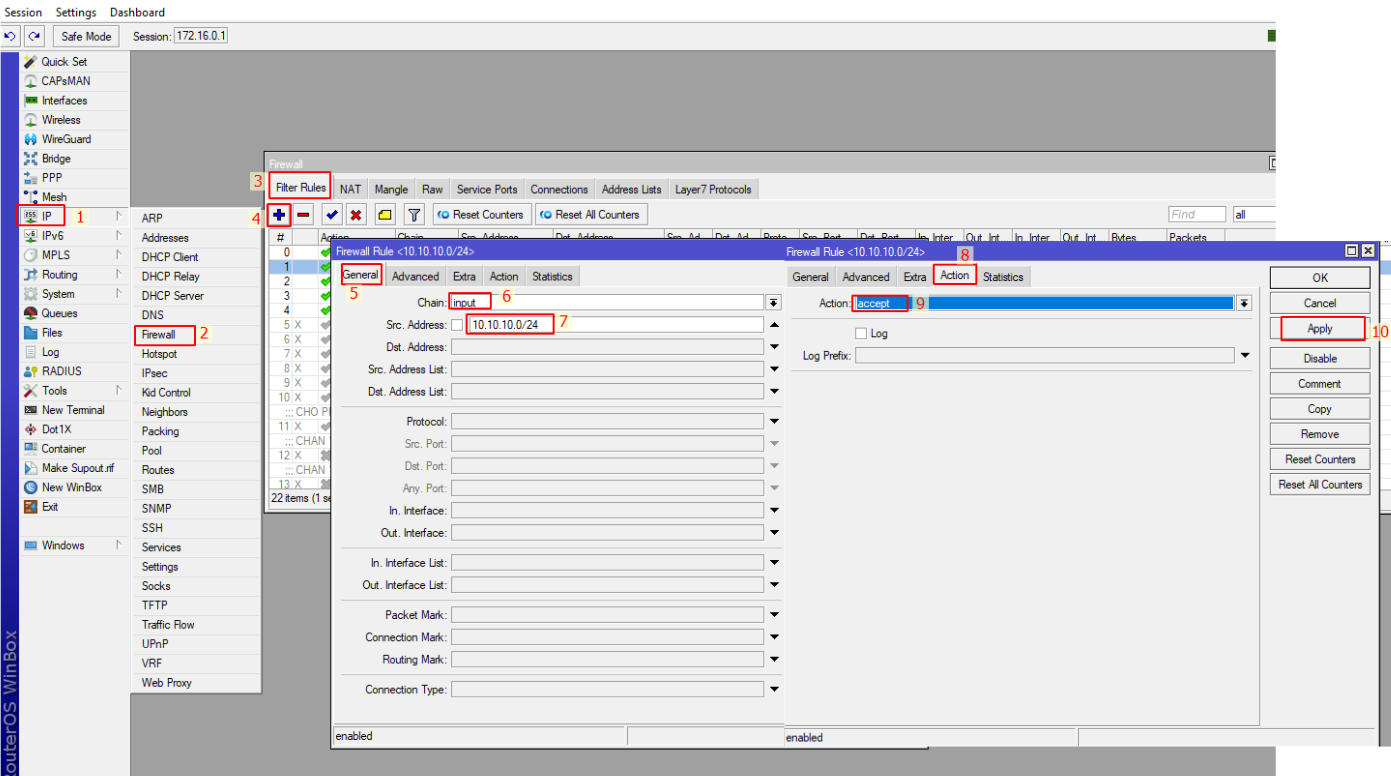Open the Advanced tab in rule dialog
This screenshot has width=1391, height=776.
point(415,277)
